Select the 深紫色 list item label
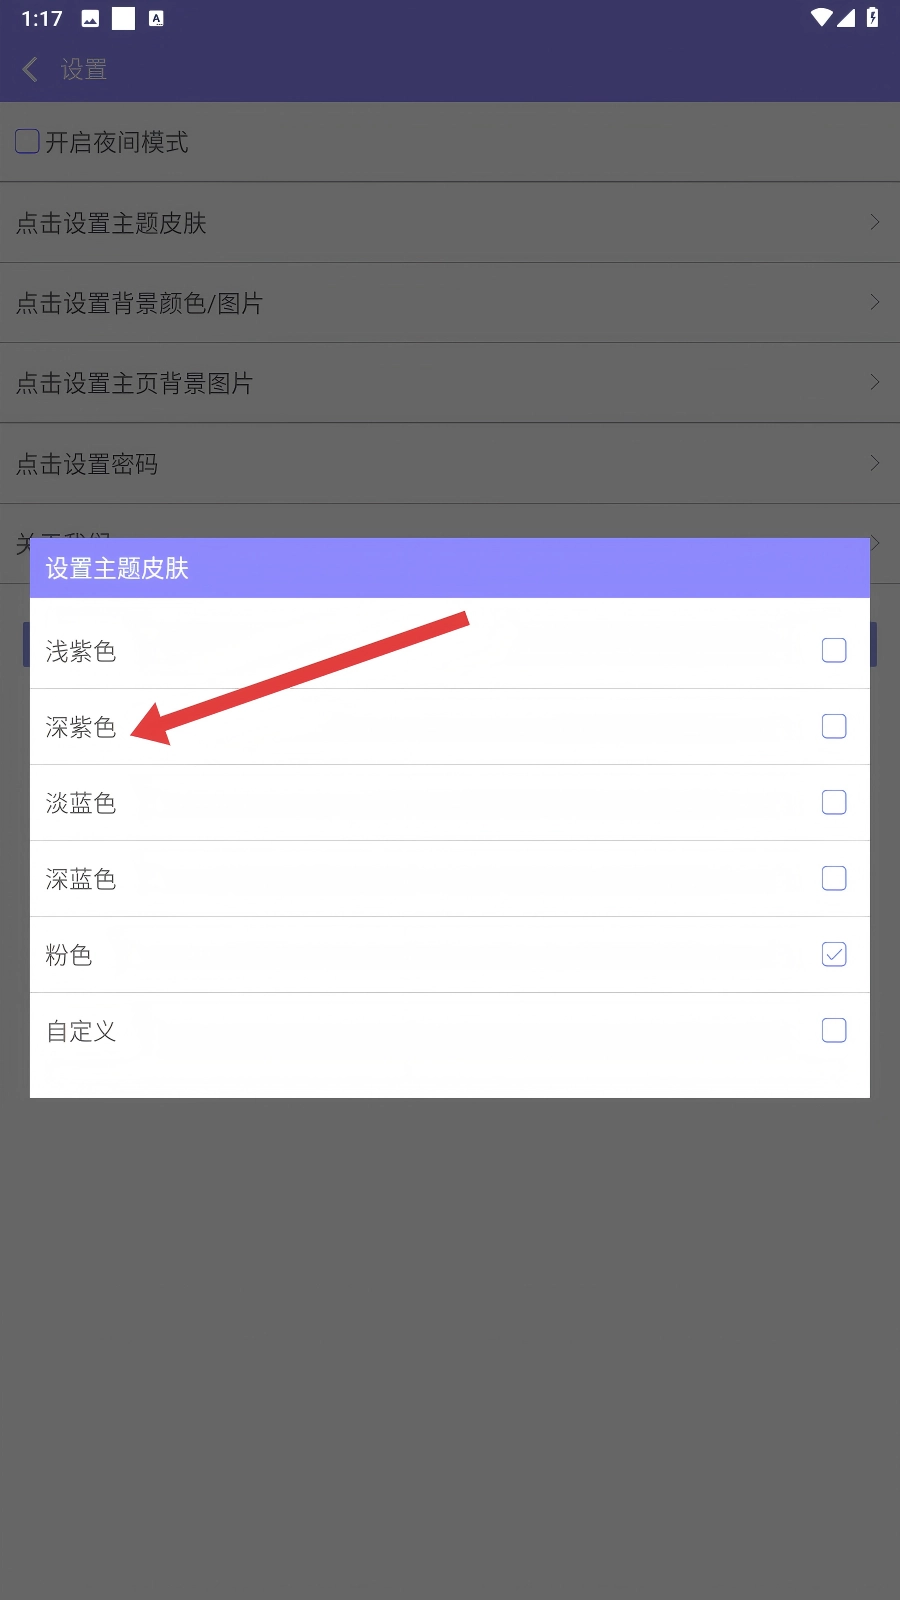Image resolution: width=900 pixels, height=1600 pixels. tap(81, 727)
